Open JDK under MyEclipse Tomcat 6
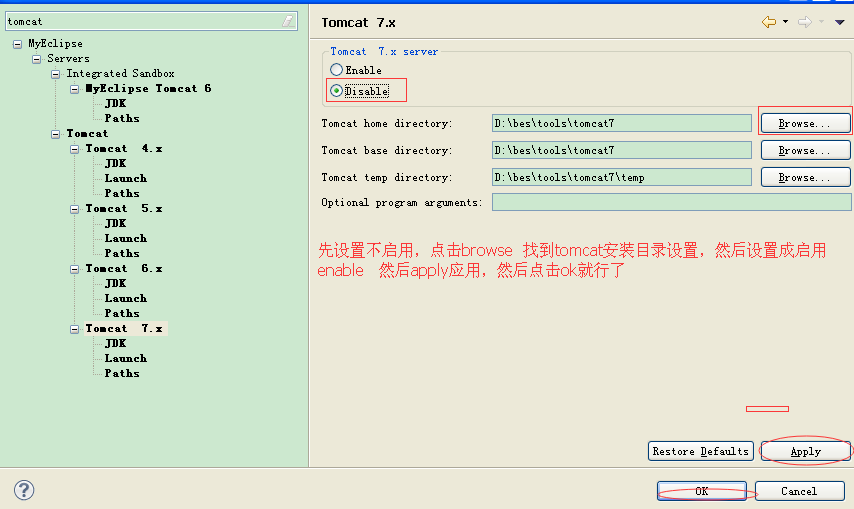Image resolution: width=854 pixels, height=509 pixels. pos(115,103)
